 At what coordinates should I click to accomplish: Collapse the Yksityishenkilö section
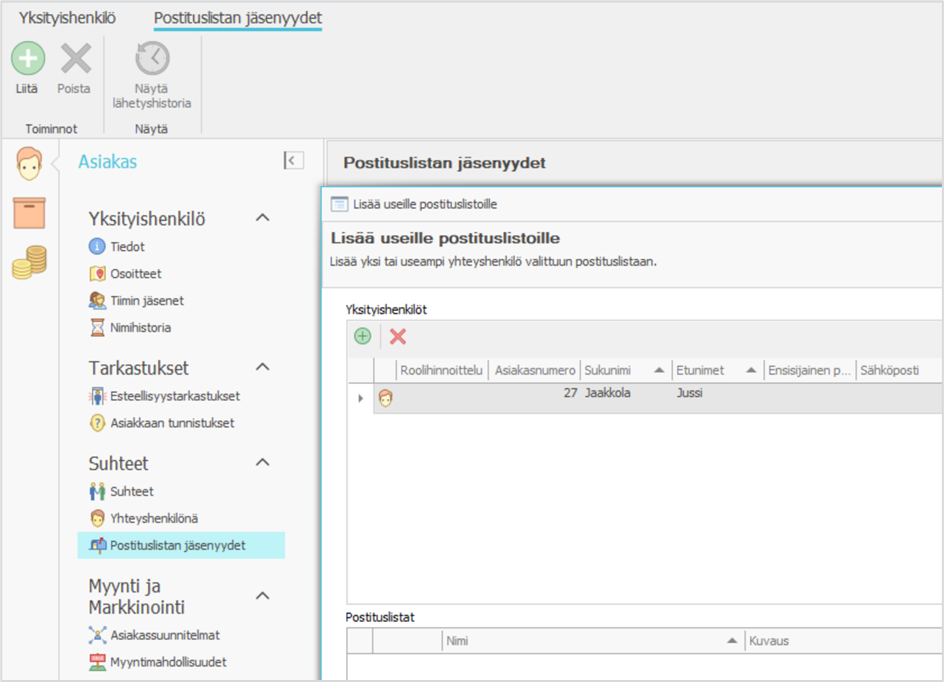263,218
